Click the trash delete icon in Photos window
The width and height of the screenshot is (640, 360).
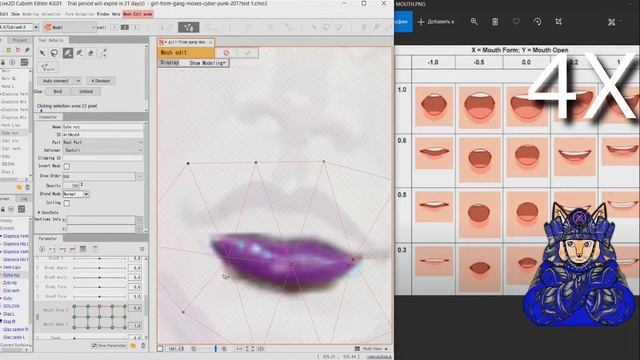495,22
